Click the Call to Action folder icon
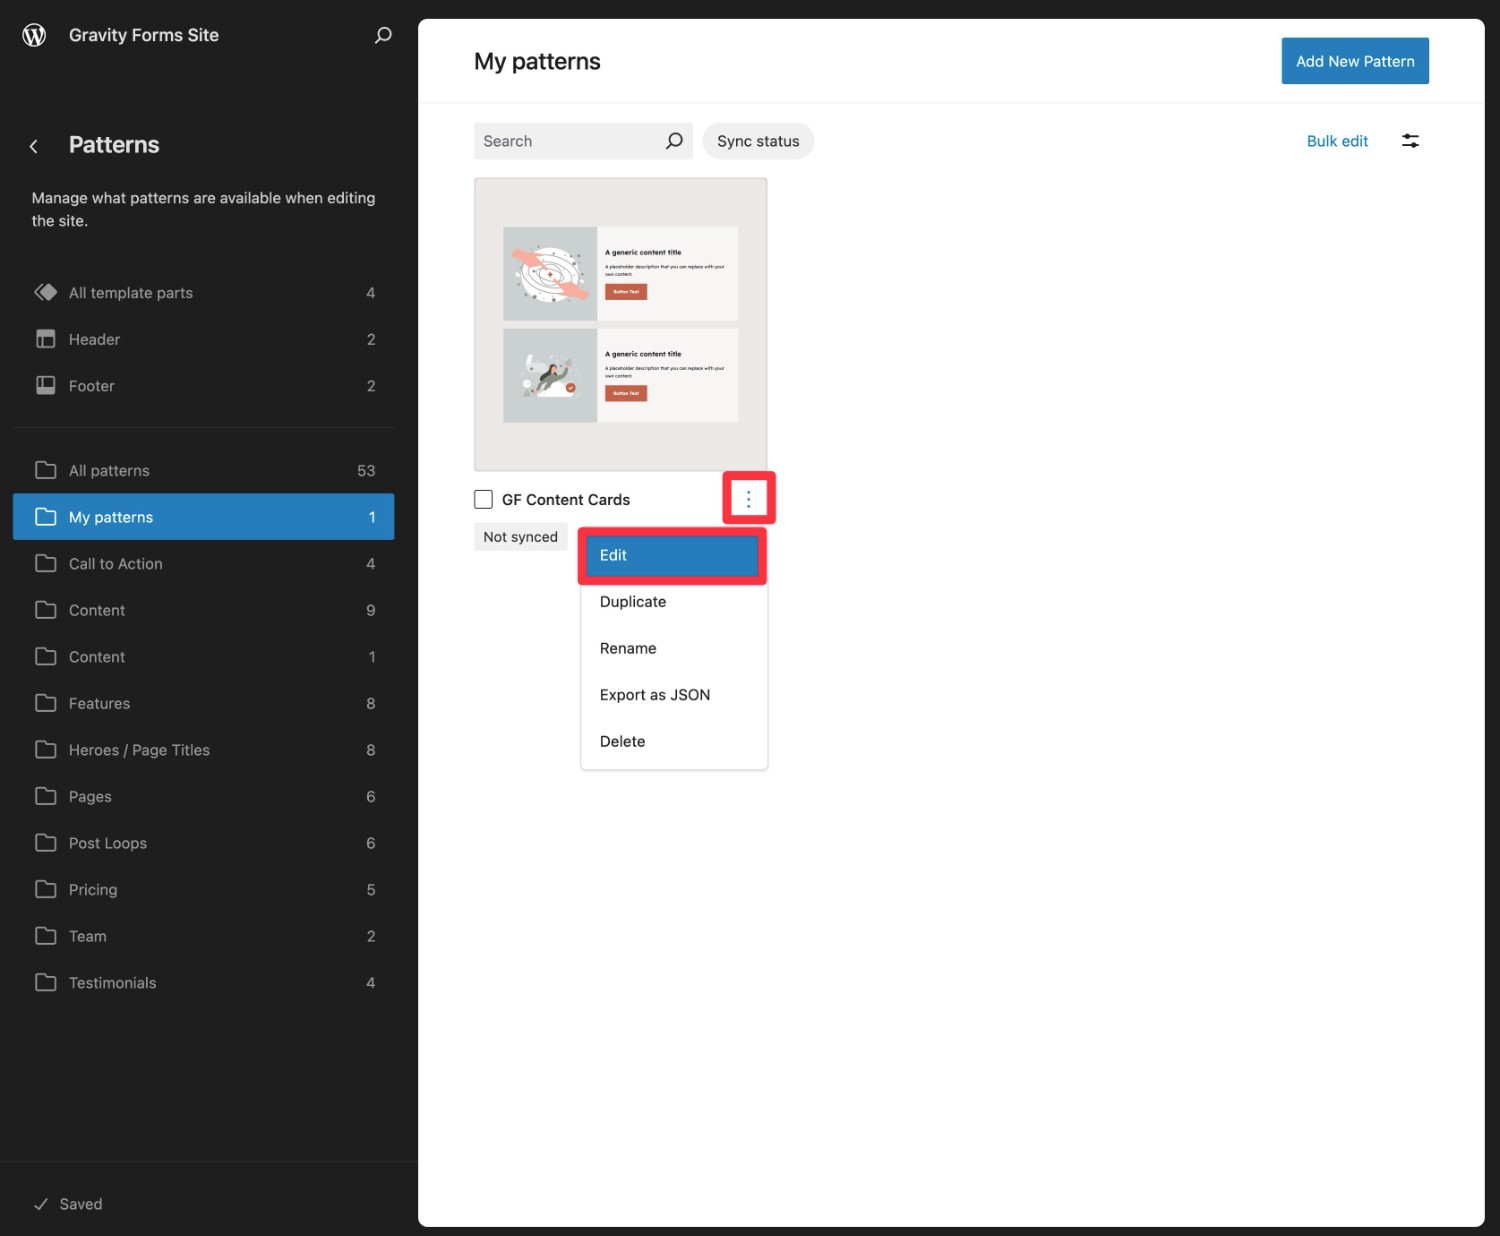 point(46,563)
